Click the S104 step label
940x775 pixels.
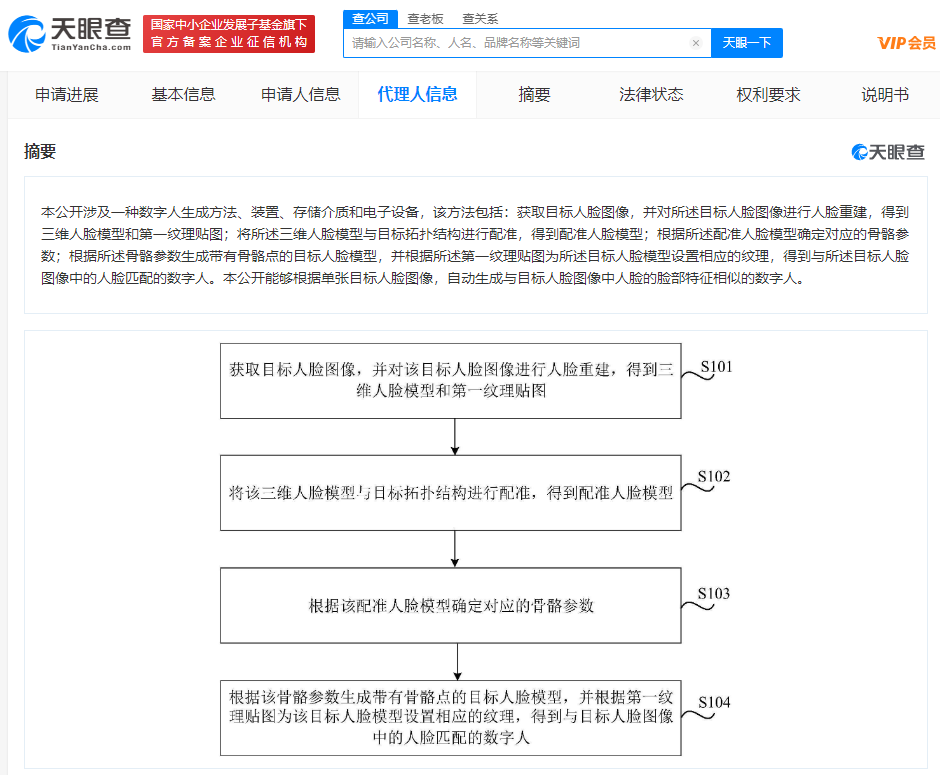coord(714,702)
